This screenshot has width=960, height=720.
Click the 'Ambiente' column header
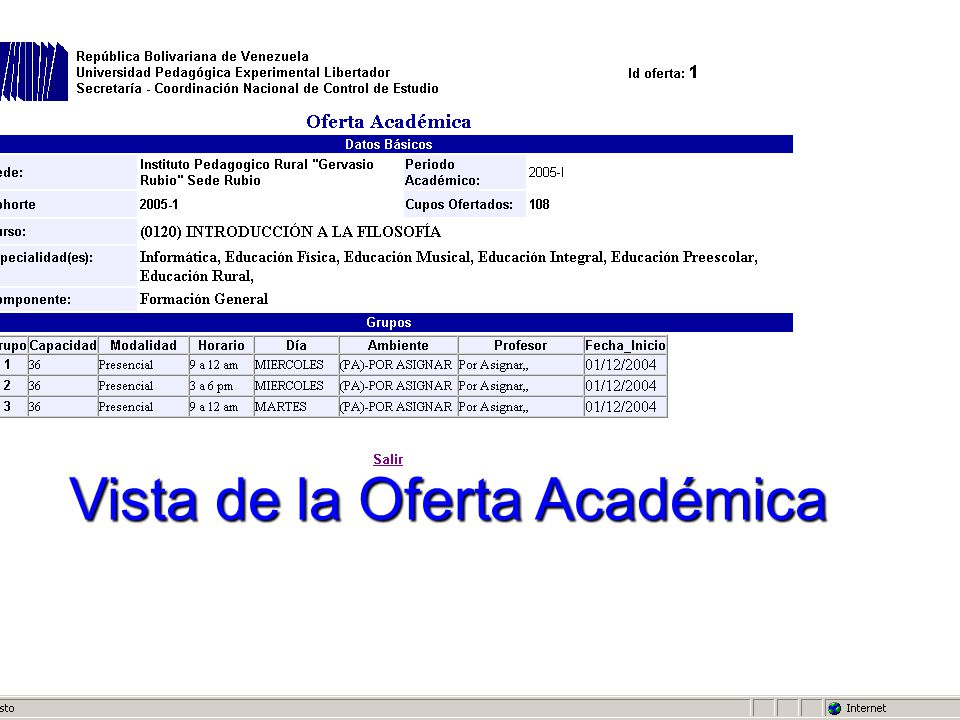click(x=398, y=345)
